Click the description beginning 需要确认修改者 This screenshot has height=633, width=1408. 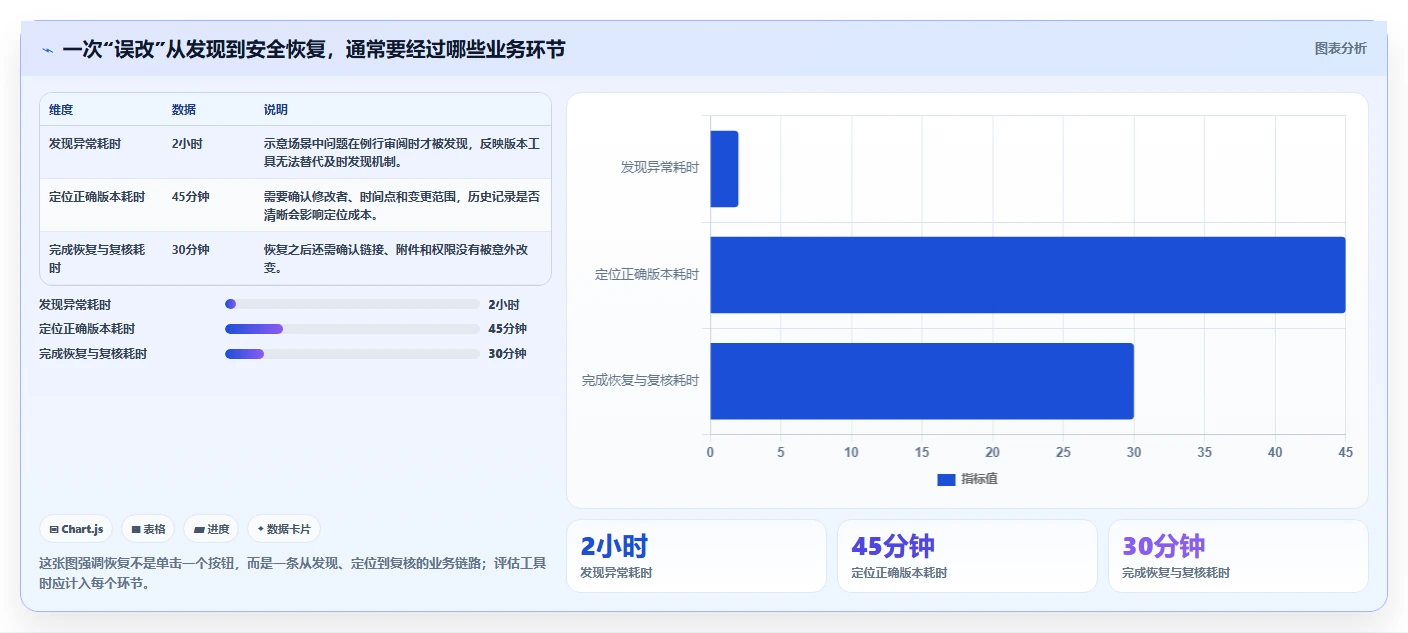point(402,206)
